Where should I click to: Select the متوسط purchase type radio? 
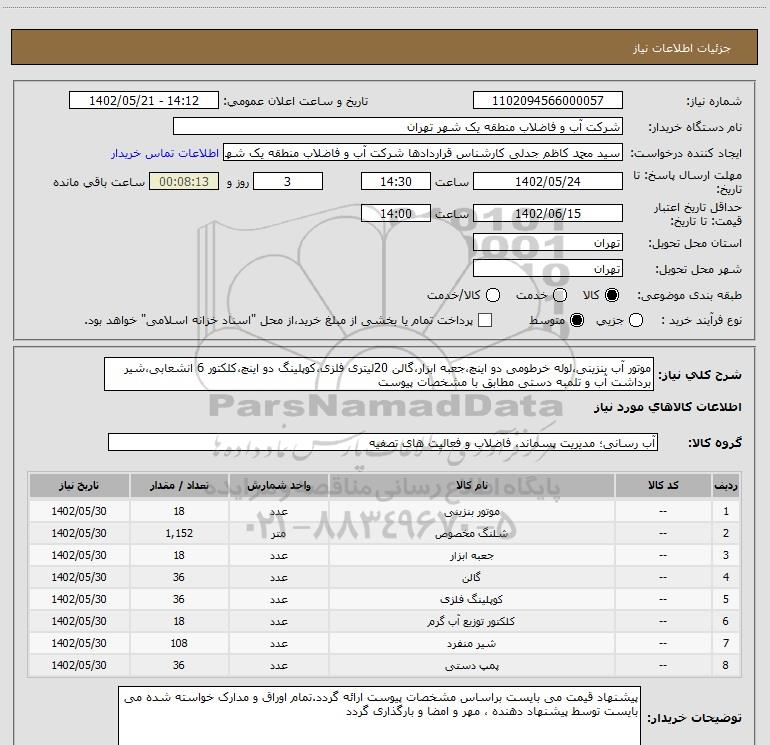(577, 320)
